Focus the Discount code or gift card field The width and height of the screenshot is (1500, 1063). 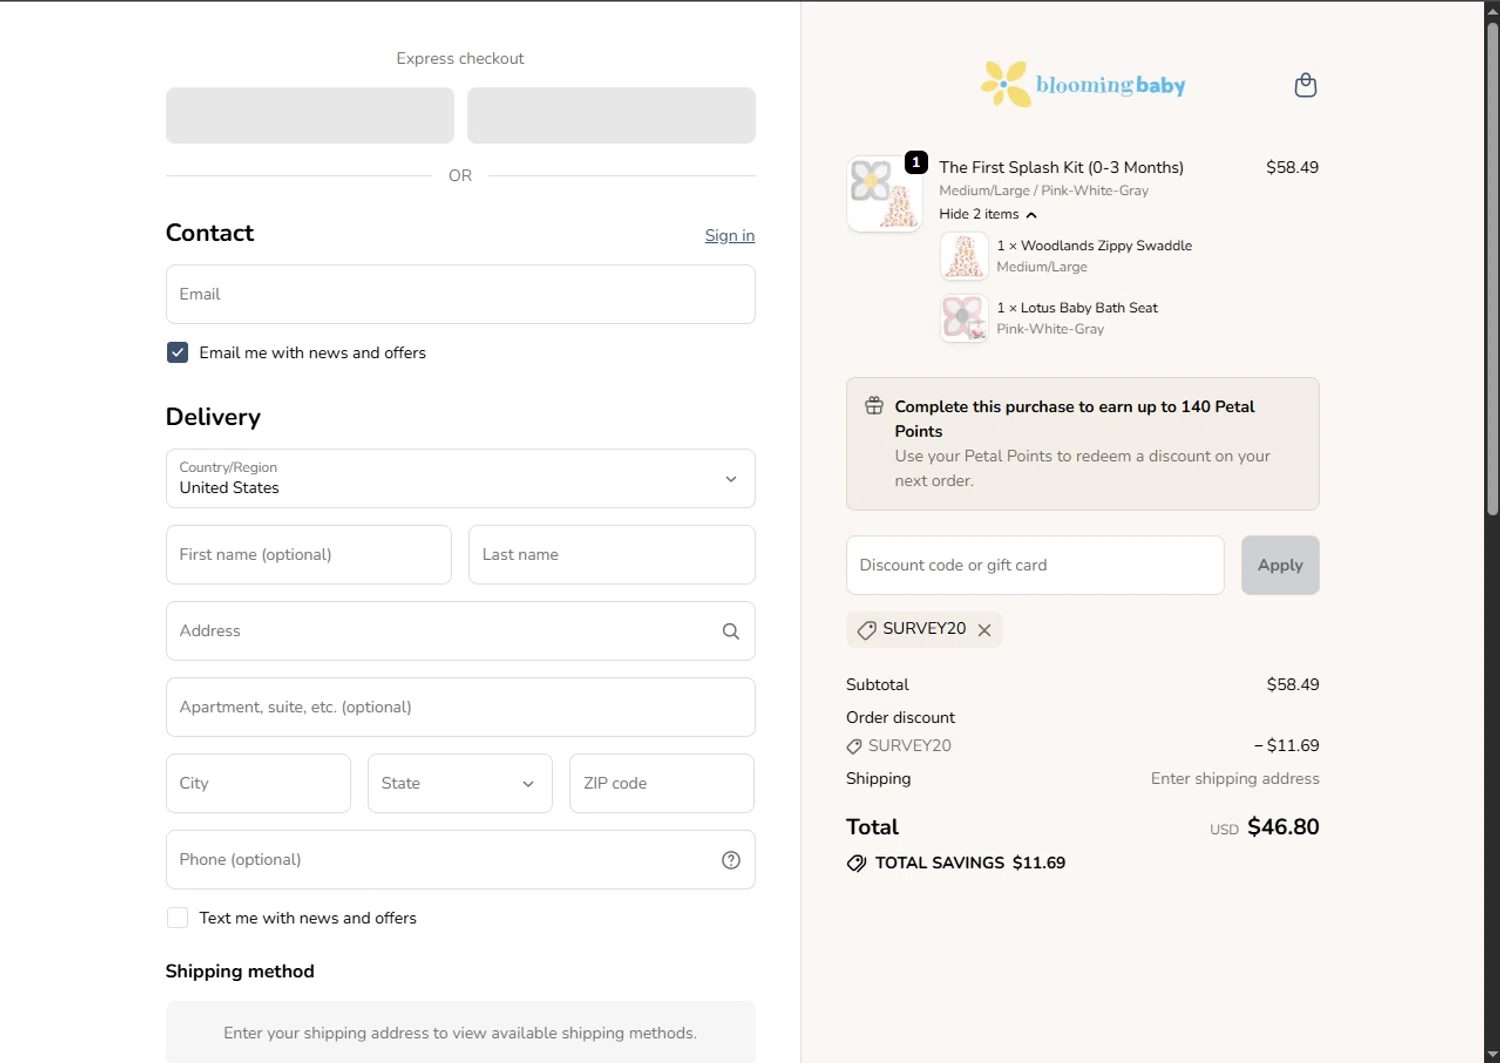(1035, 565)
